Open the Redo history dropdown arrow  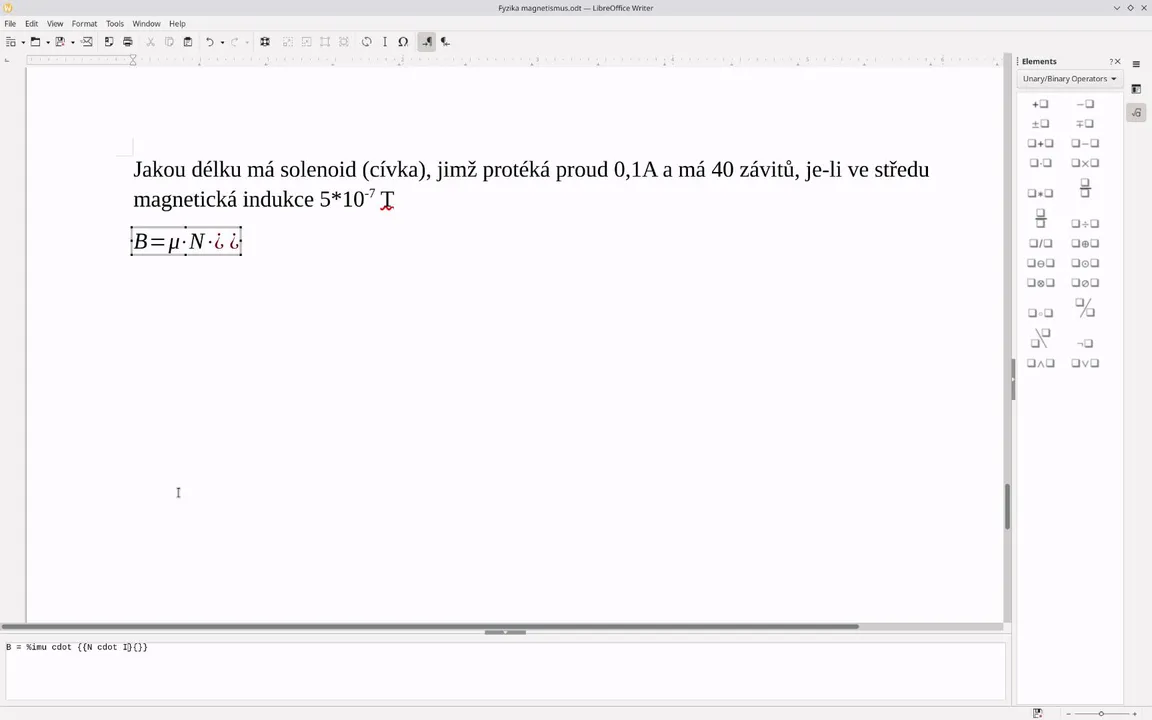click(247, 43)
